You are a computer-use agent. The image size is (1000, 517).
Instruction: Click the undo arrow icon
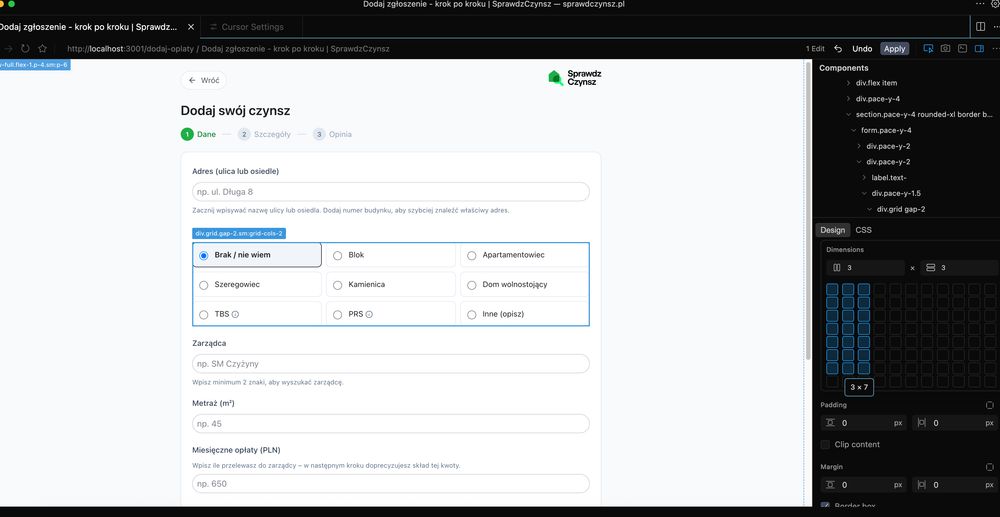point(838,48)
